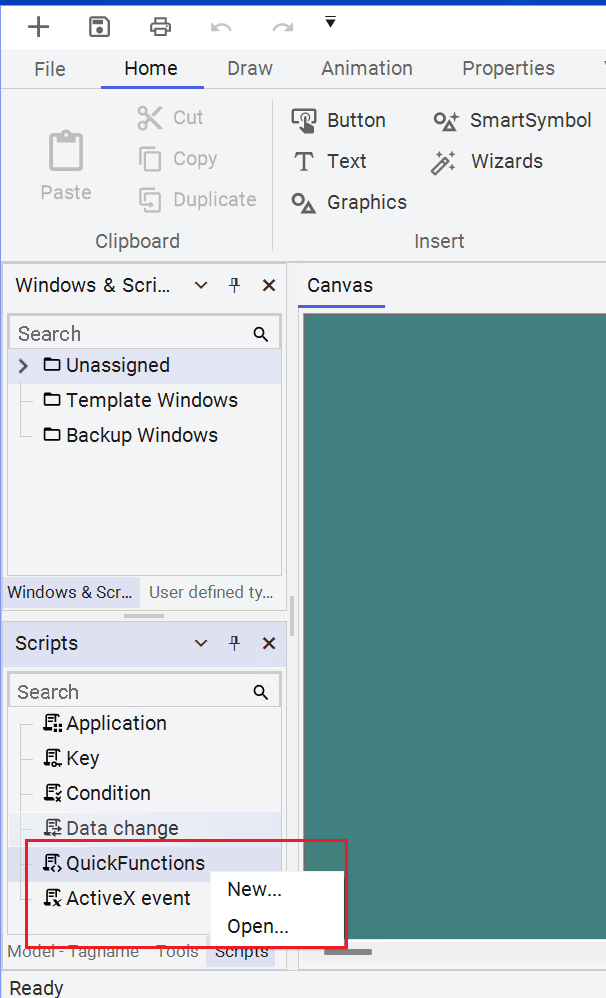This screenshot has height=998, width=606.
Task: Click the canvas horizontal scrollbar thumb
Action: (x=348, y=952)
